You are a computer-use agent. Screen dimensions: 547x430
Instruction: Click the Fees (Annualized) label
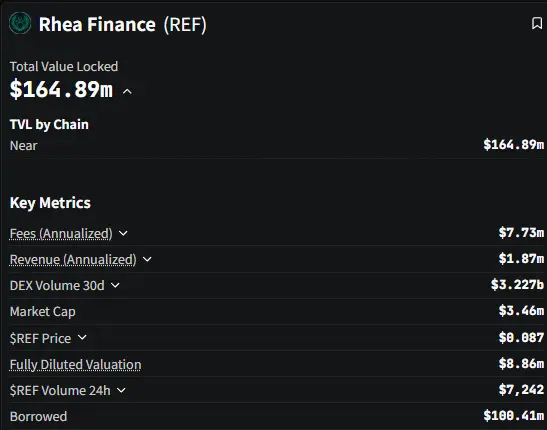tap(61, 233)
